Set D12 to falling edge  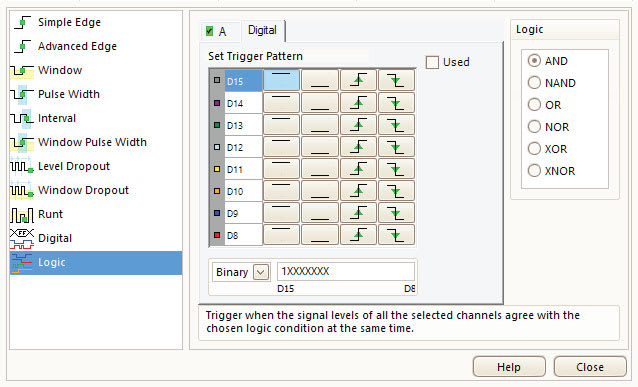396,146
